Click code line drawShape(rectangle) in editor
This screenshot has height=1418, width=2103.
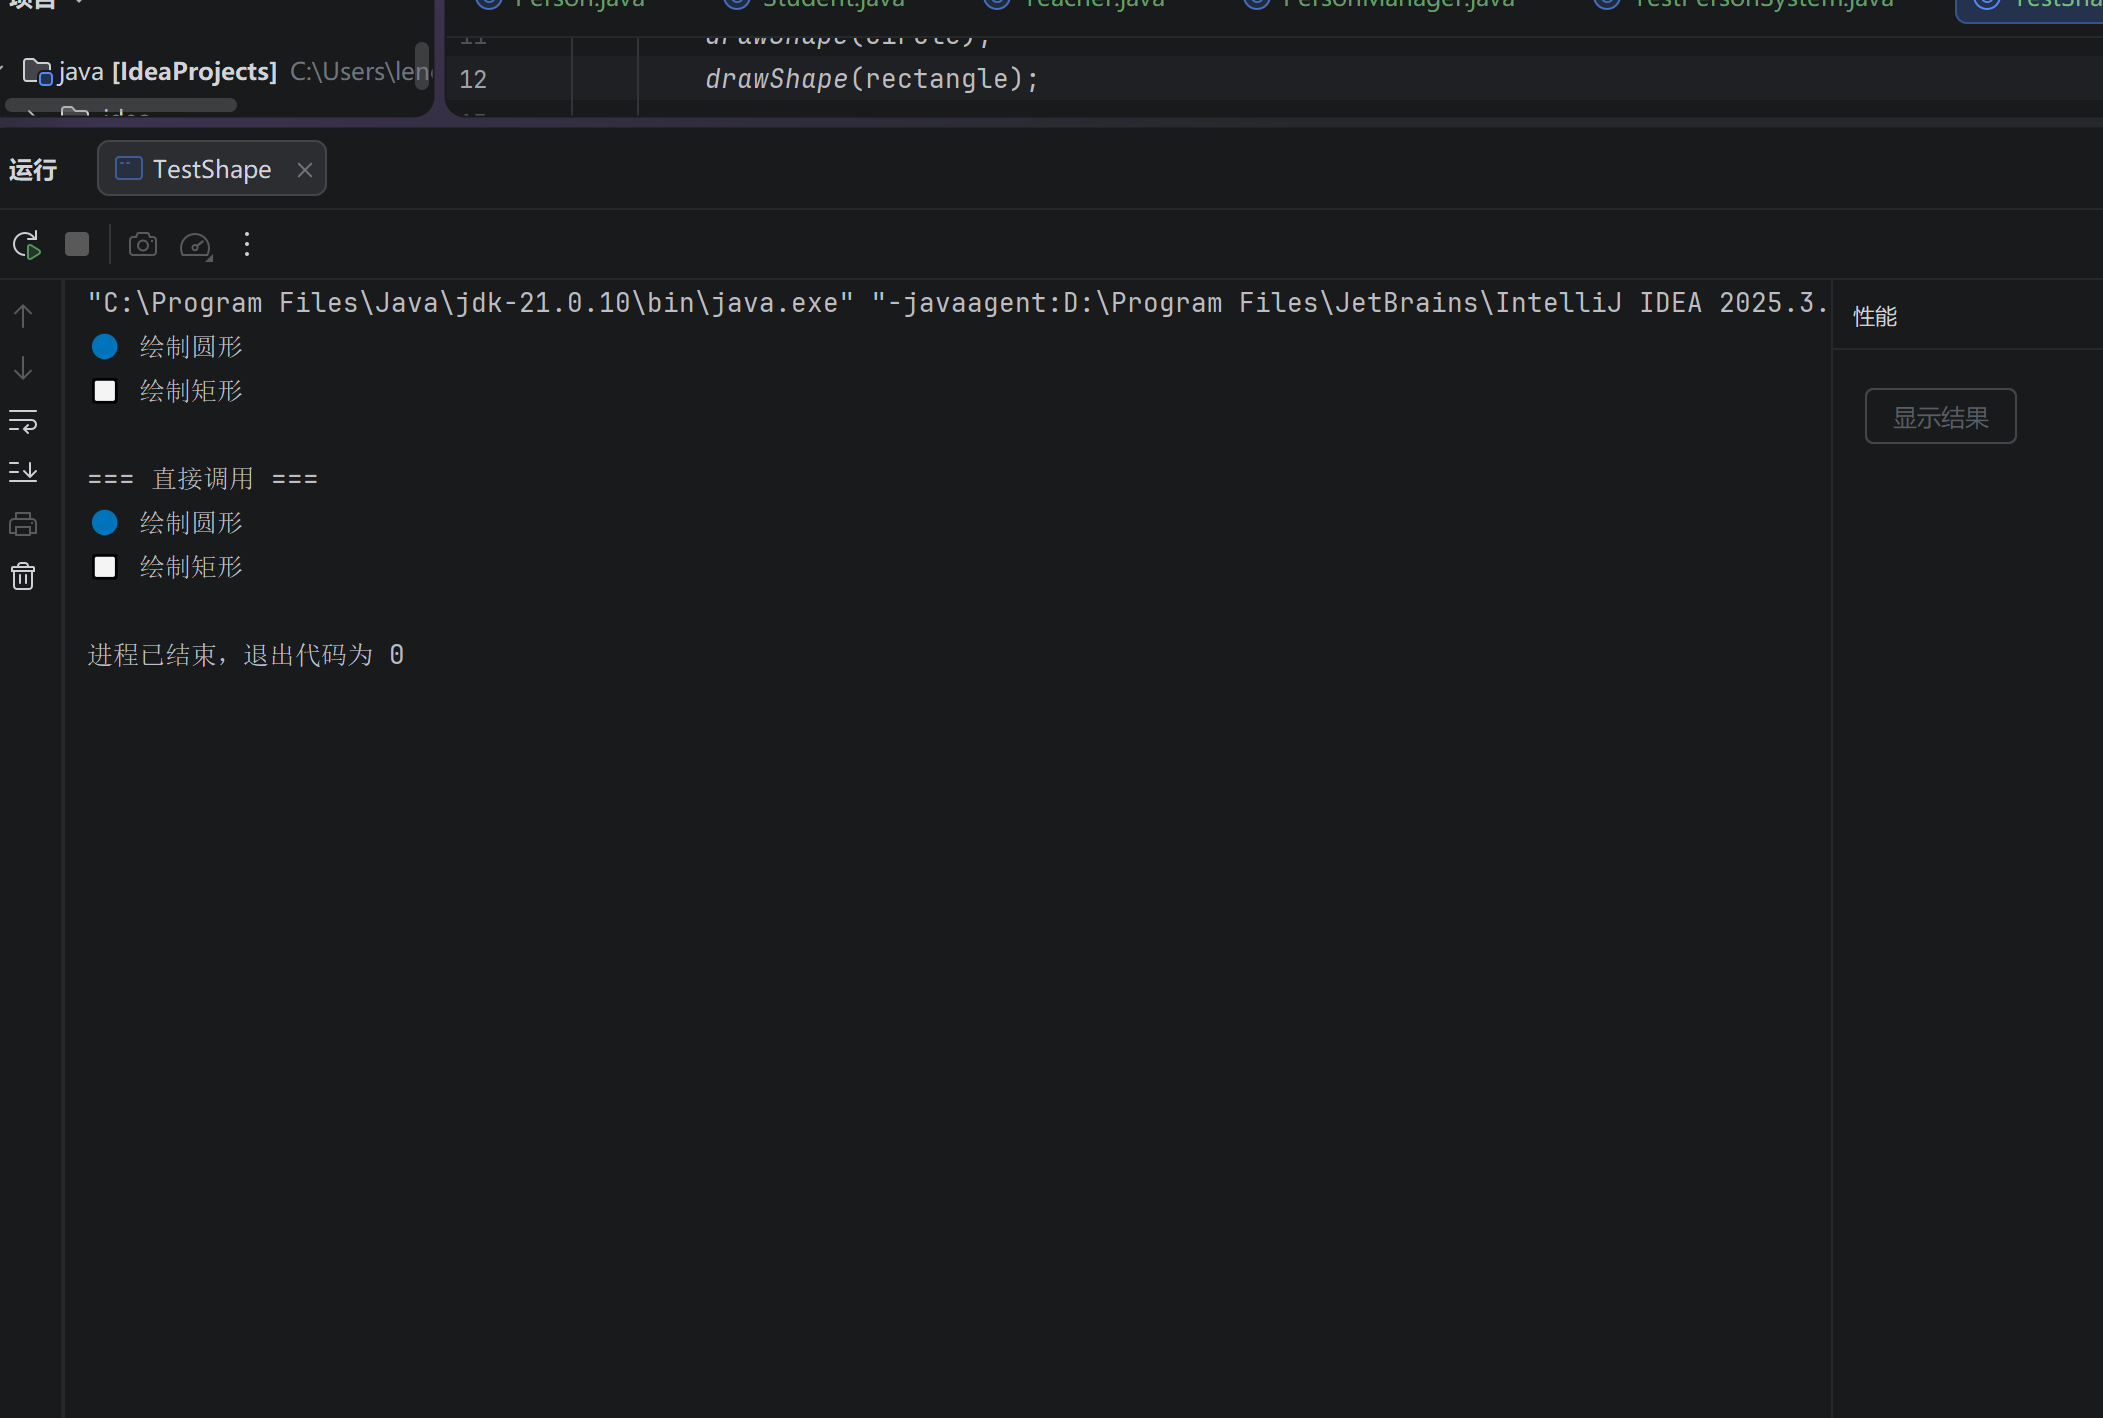[x=871, y=79]
